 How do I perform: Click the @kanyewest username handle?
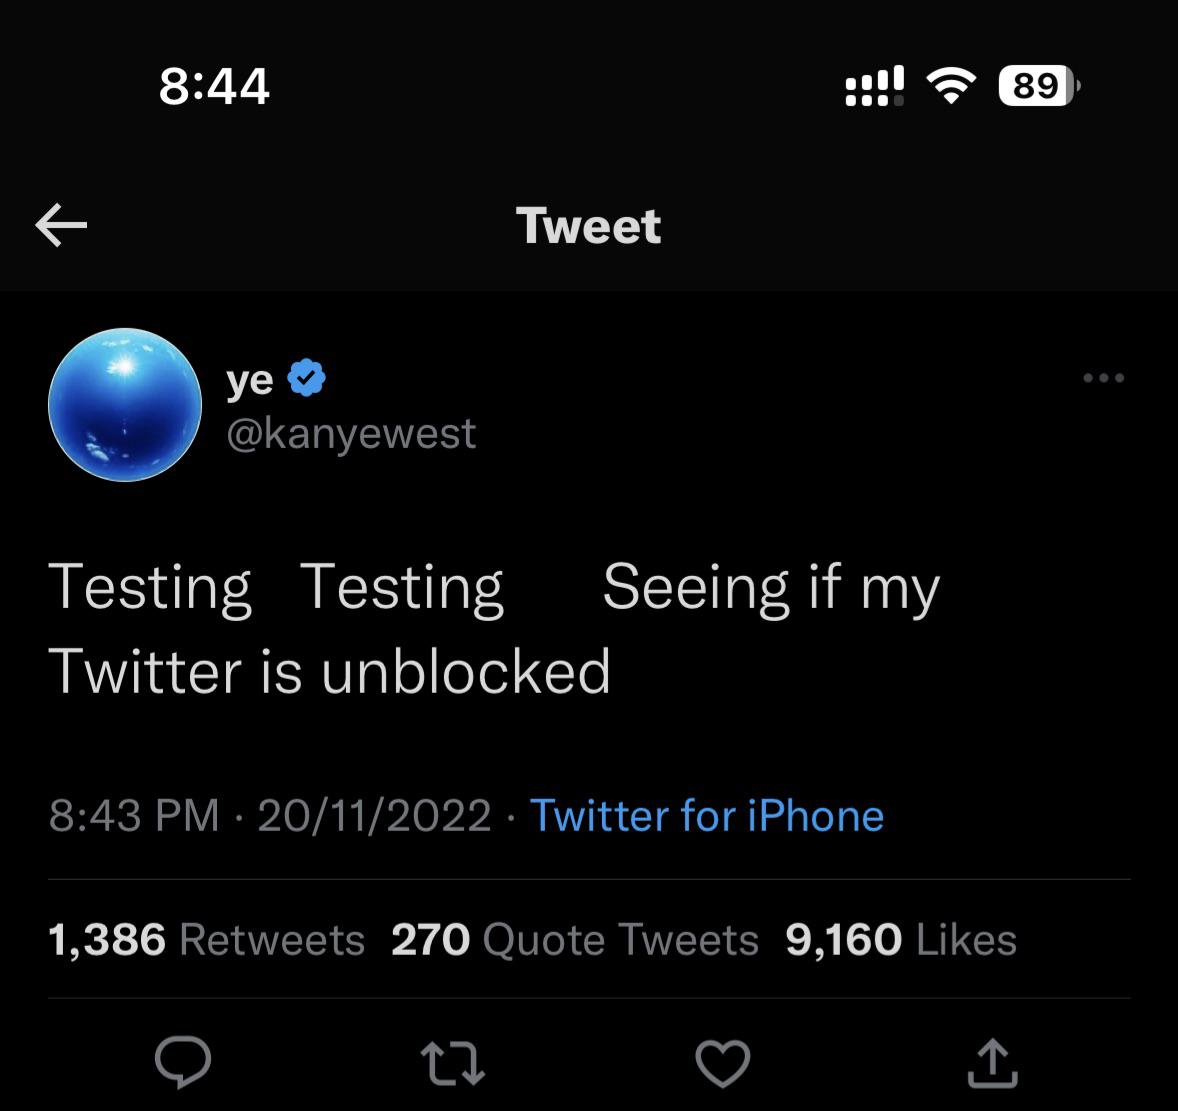tap(350, 433)
